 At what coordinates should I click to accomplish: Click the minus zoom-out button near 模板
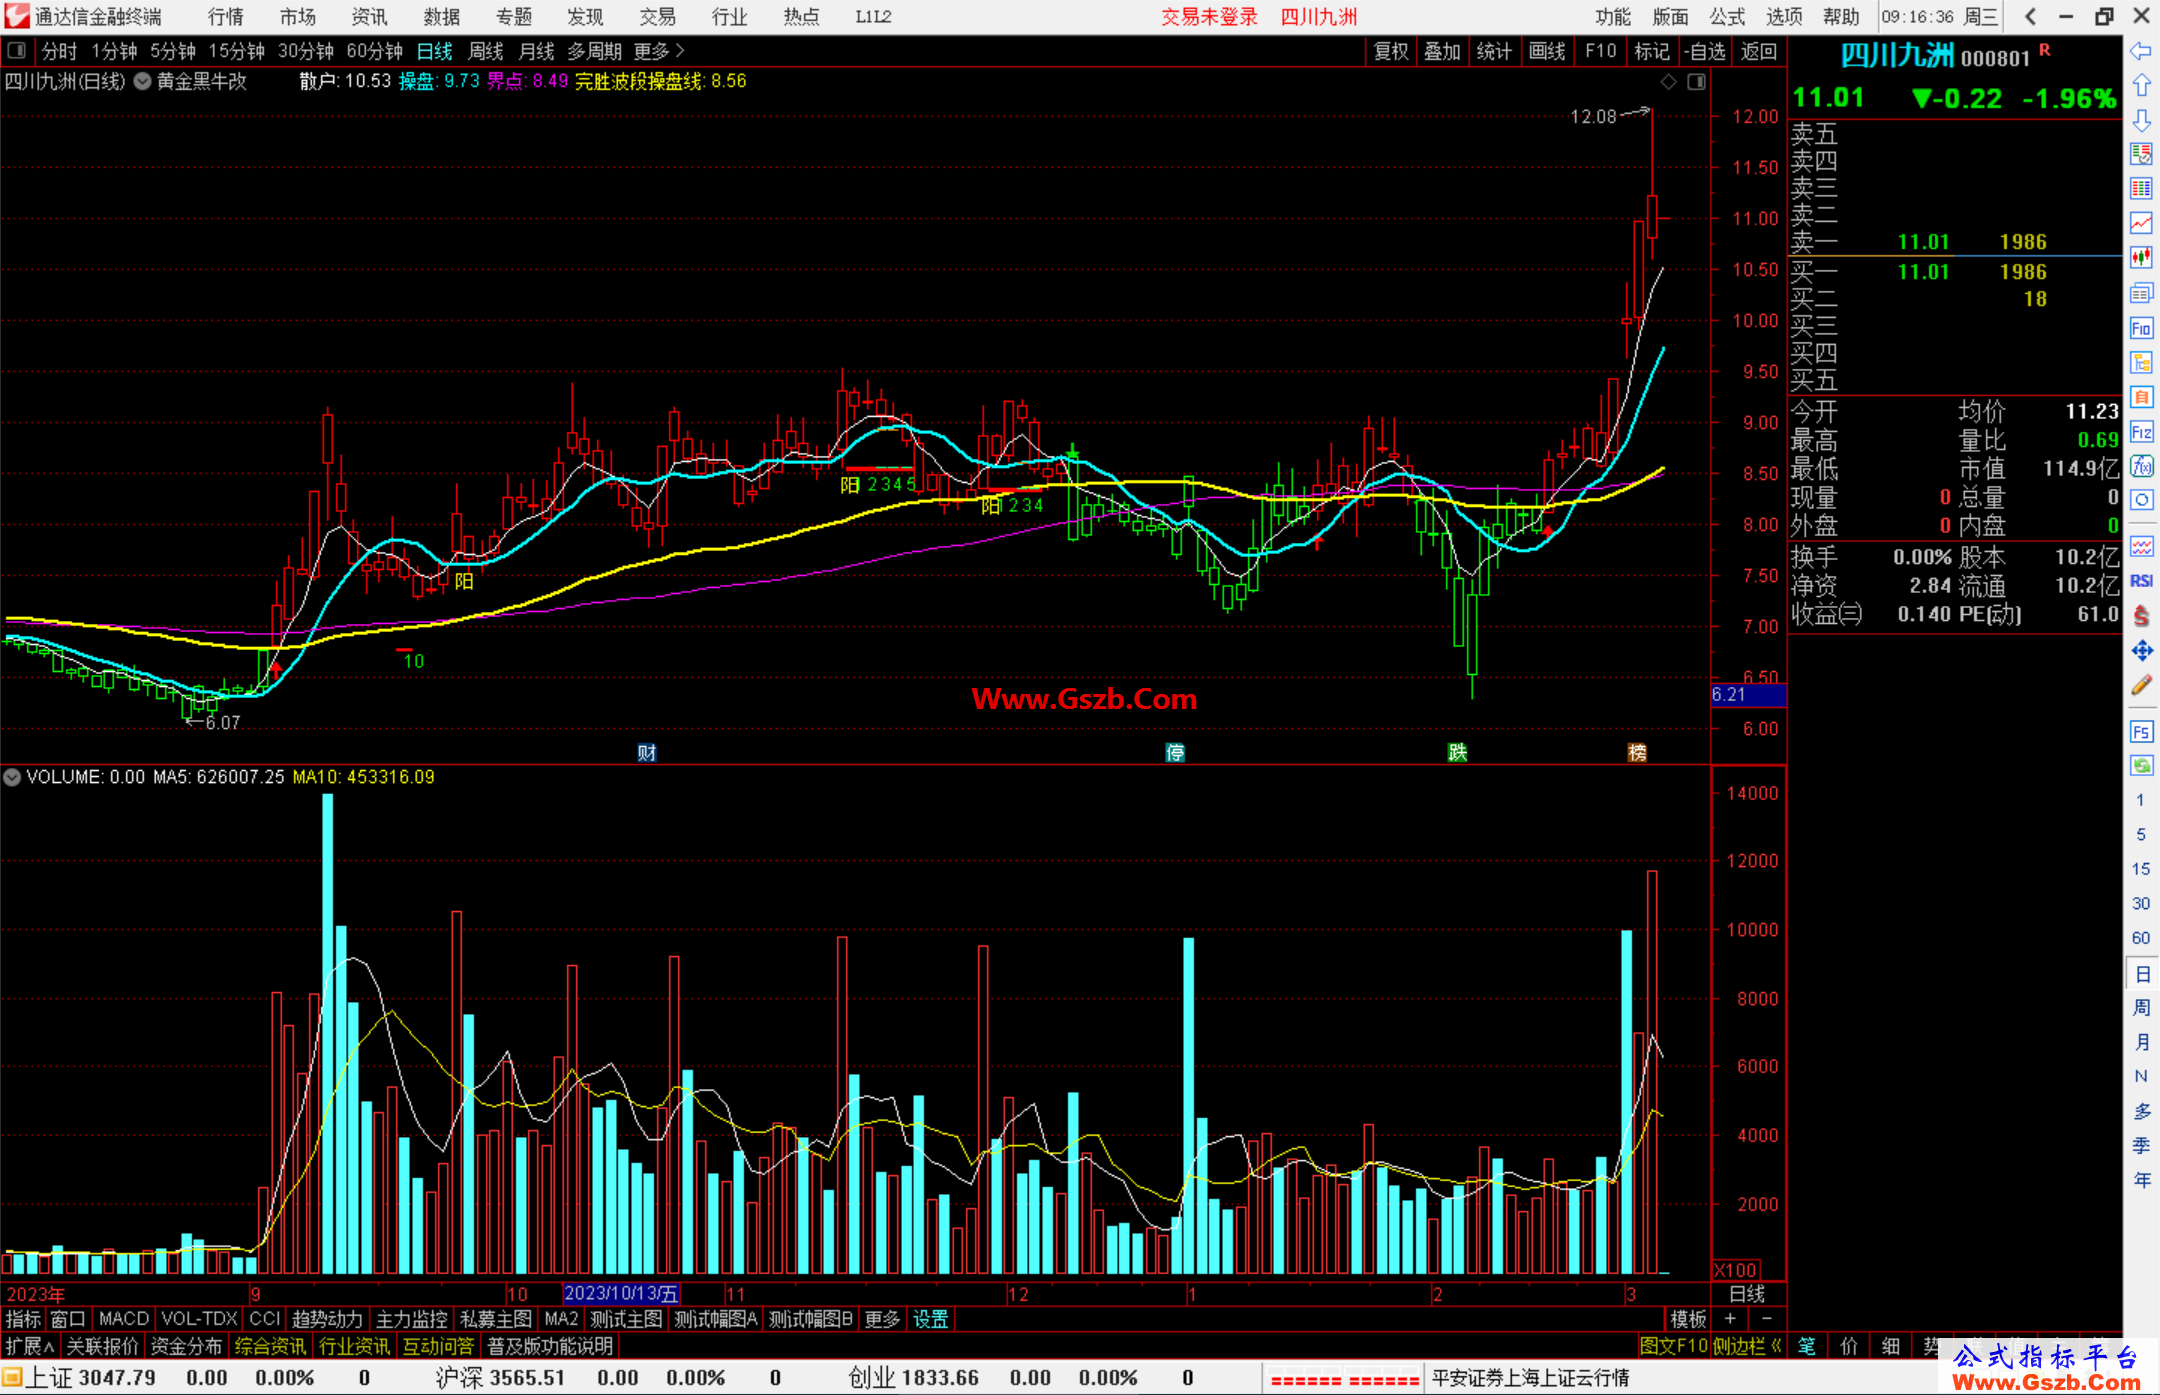(1767, 1319)
